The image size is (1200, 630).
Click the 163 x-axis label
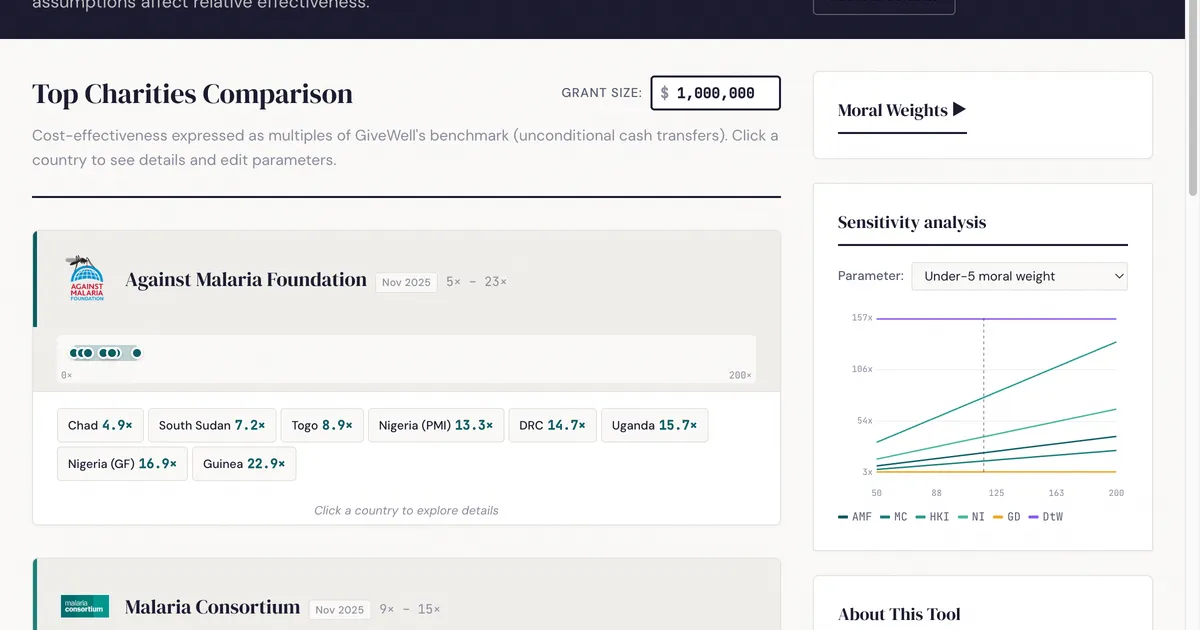pyautogui.click(x=1057, y=493)
